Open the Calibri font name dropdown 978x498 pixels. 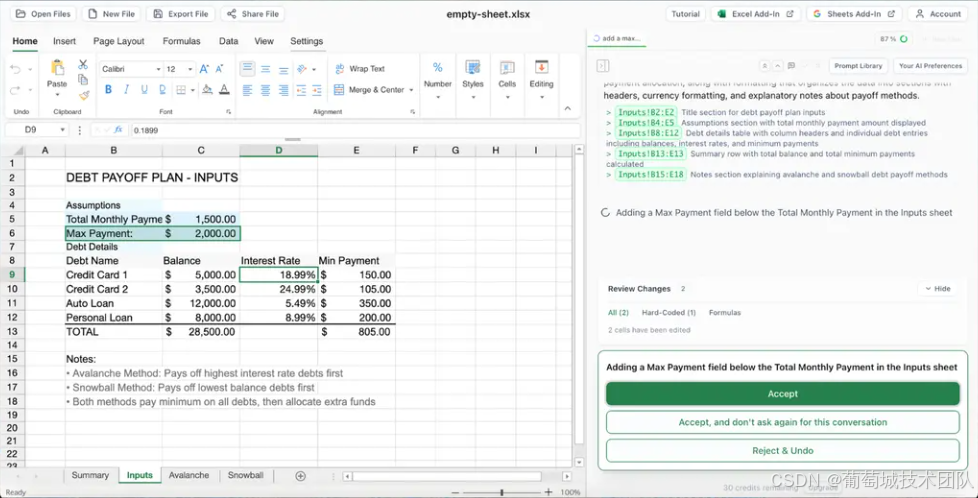[x=158, y=69]
